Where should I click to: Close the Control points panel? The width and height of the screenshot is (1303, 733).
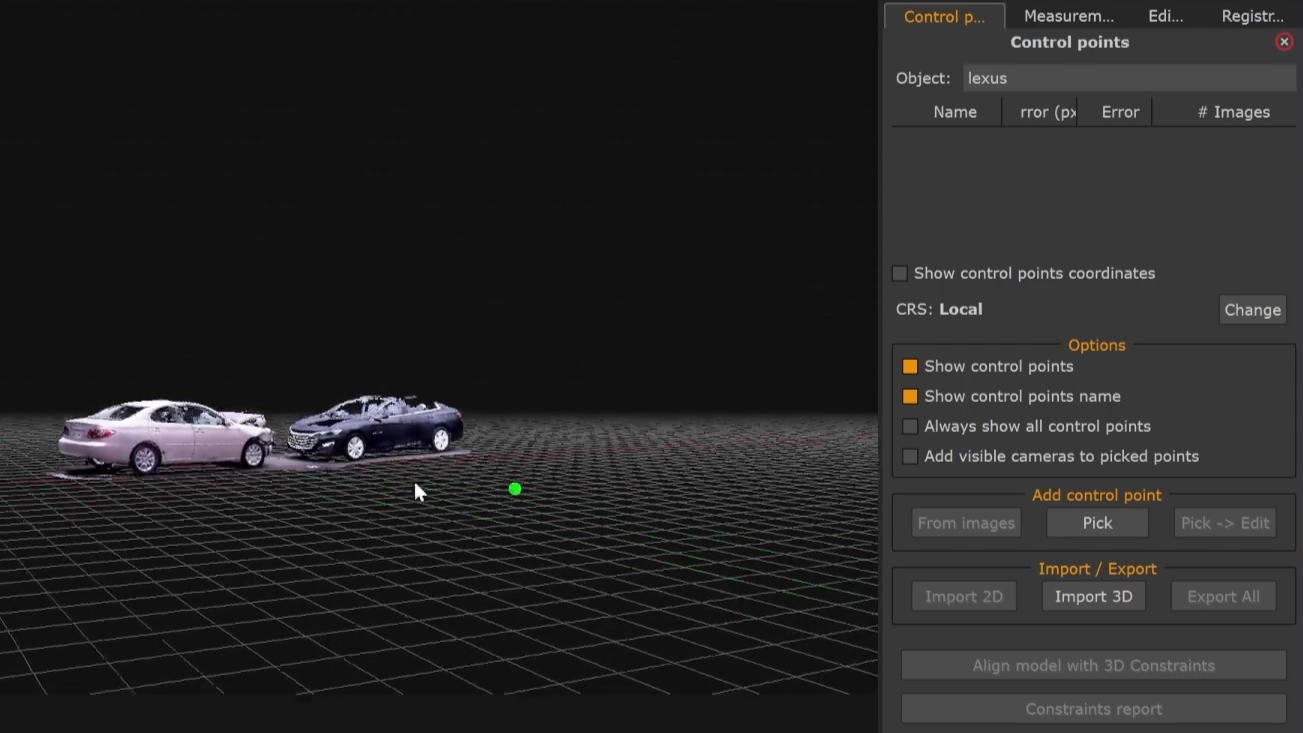coord(1284,41)
